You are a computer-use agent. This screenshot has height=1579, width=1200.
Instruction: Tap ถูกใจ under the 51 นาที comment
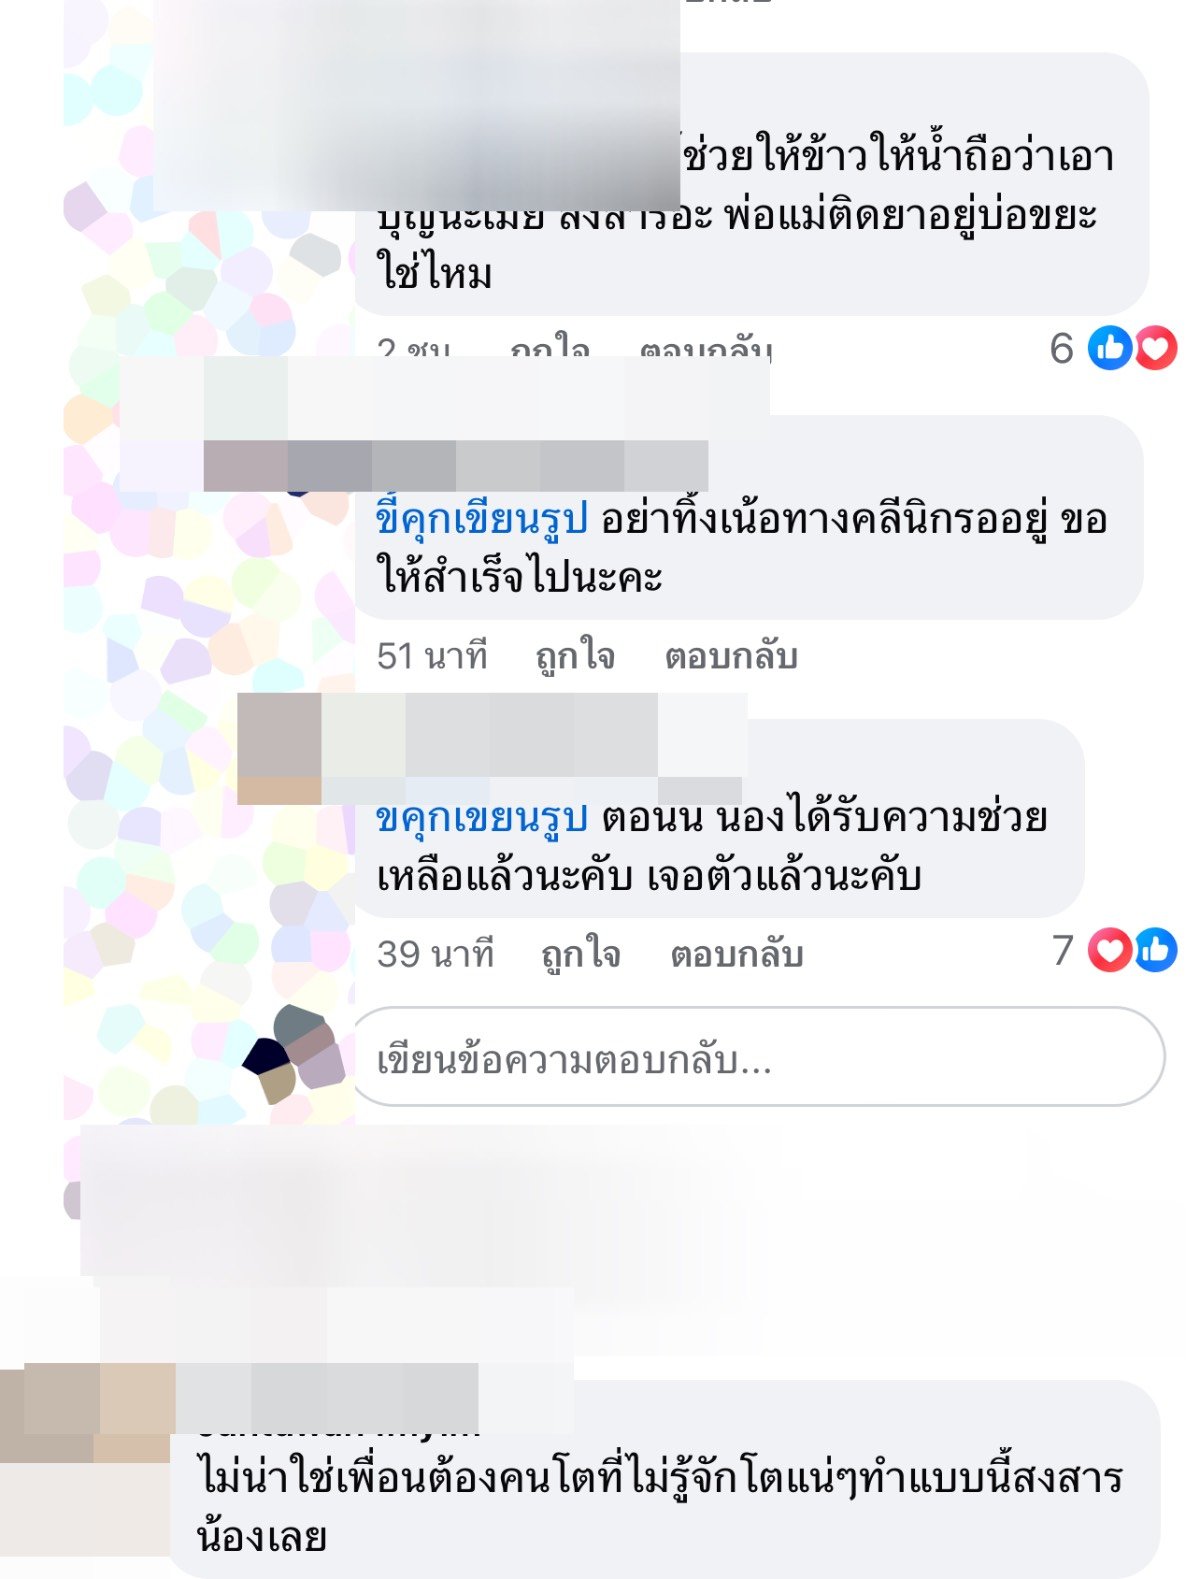575,656
